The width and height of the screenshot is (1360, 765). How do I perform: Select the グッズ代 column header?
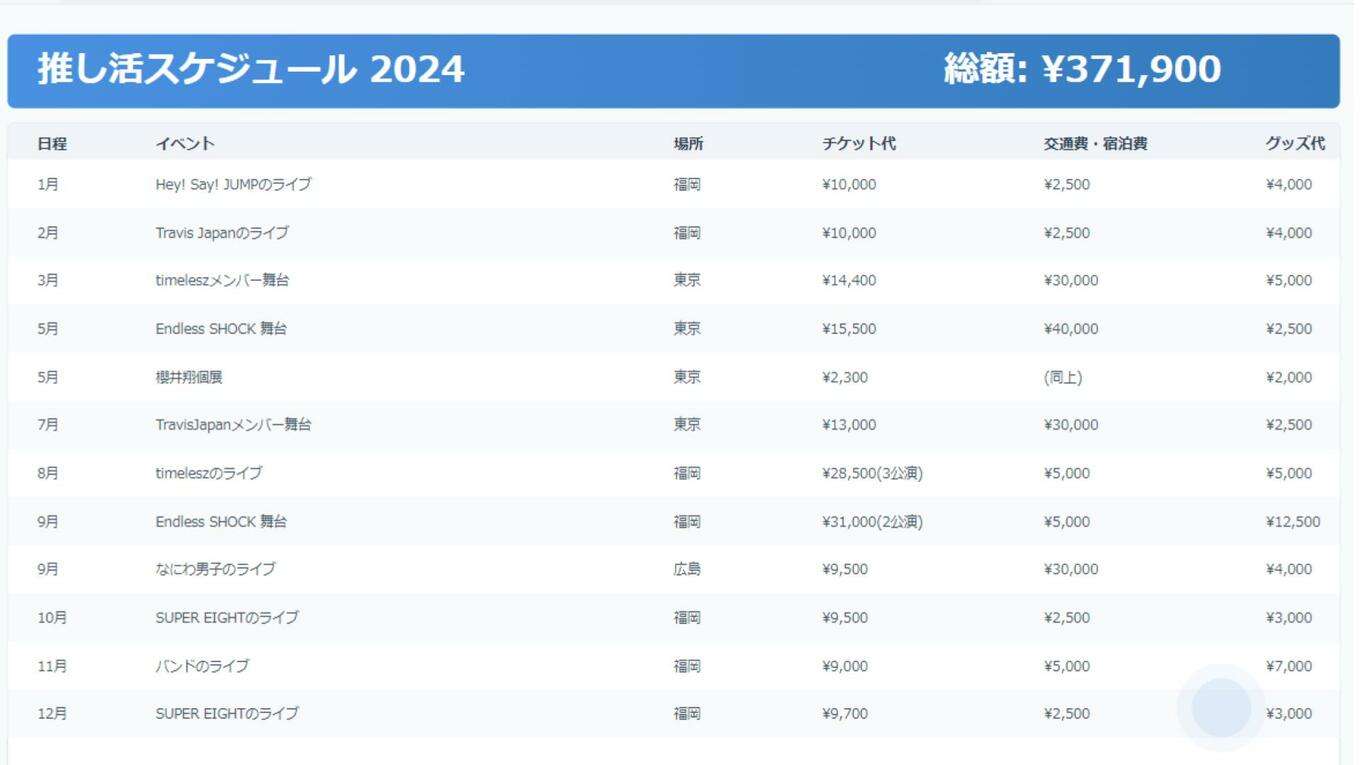[x=1295, y=144]
